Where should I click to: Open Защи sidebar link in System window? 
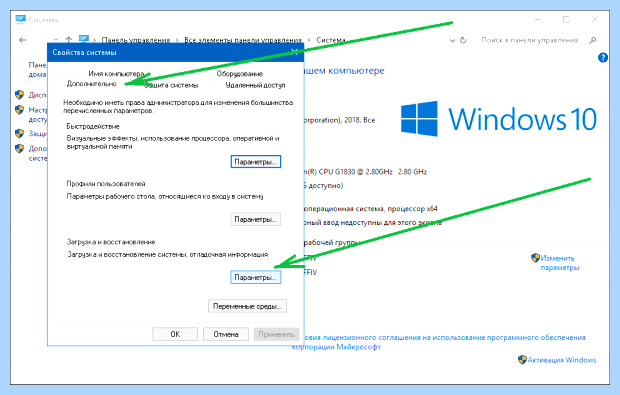pos(38,134)
